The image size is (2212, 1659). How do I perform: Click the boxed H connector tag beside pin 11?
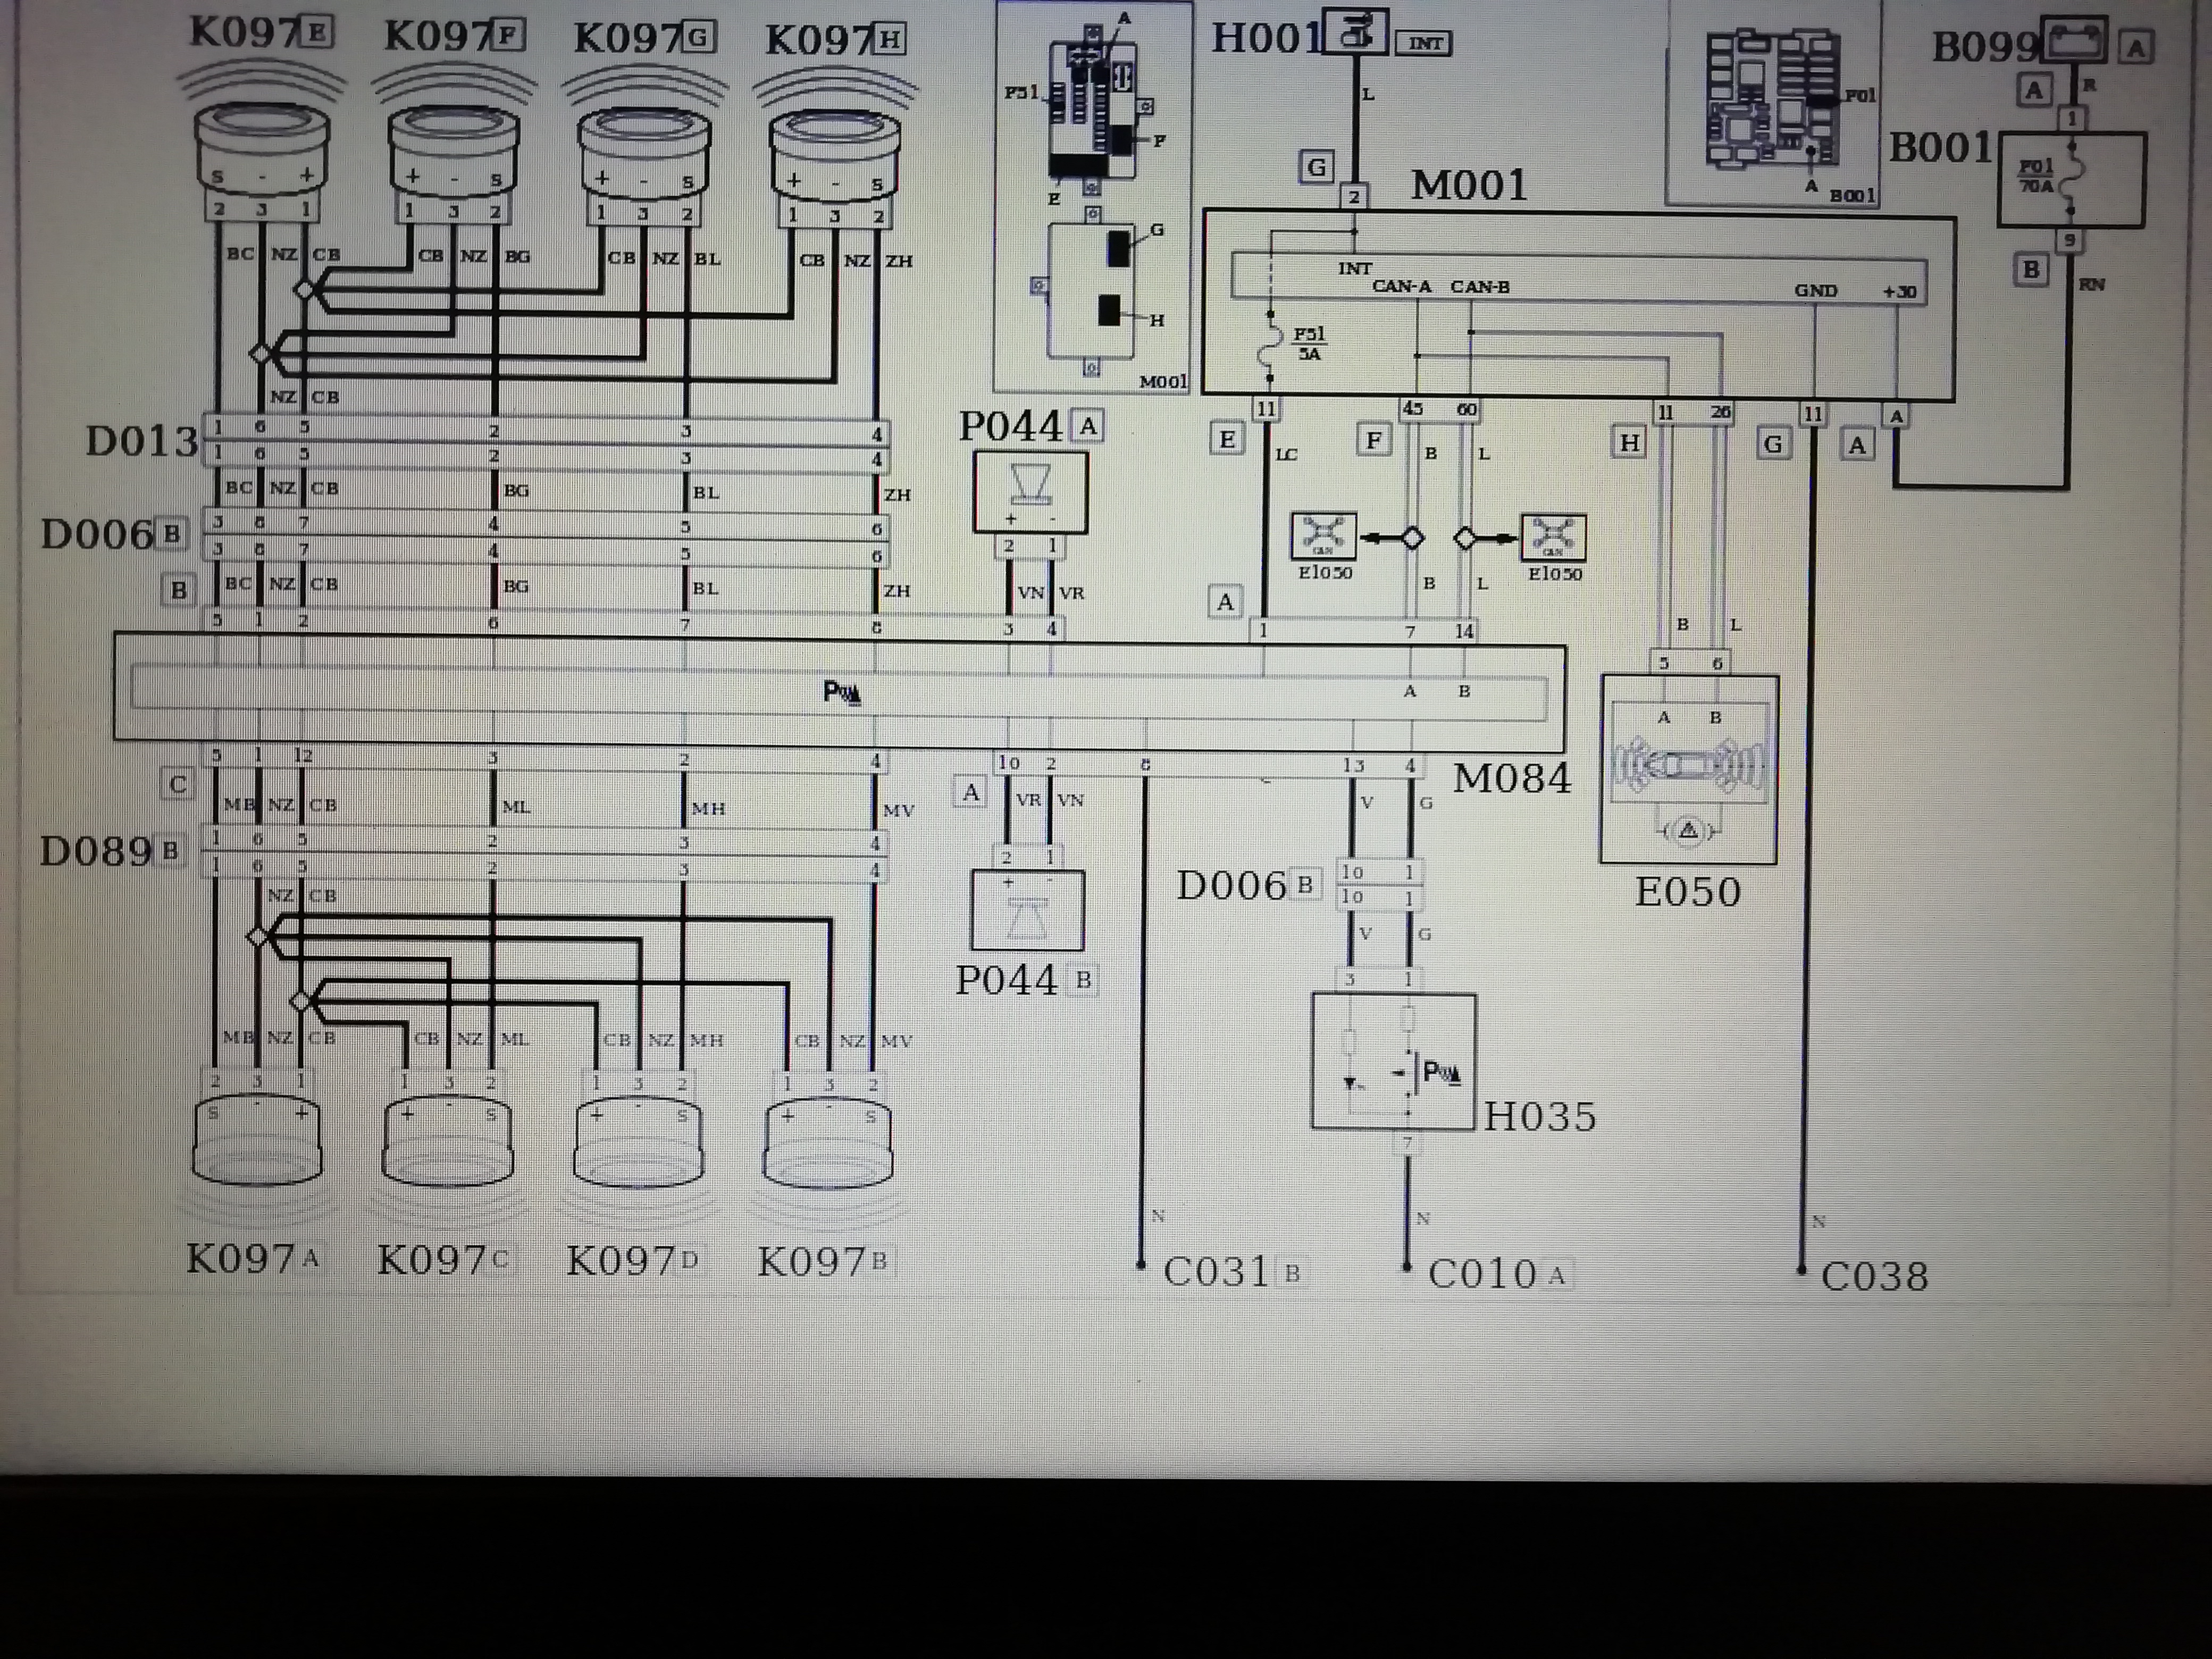tap(1629, 442)
